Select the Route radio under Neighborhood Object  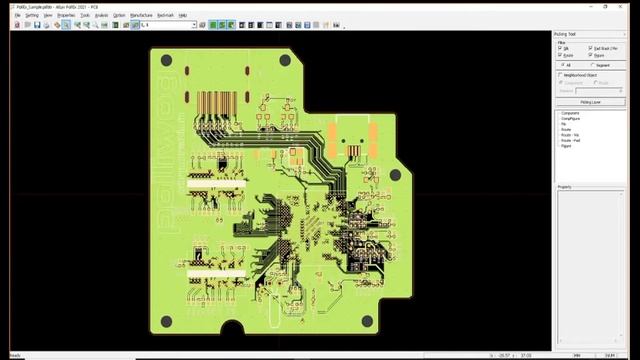point(596,82)
